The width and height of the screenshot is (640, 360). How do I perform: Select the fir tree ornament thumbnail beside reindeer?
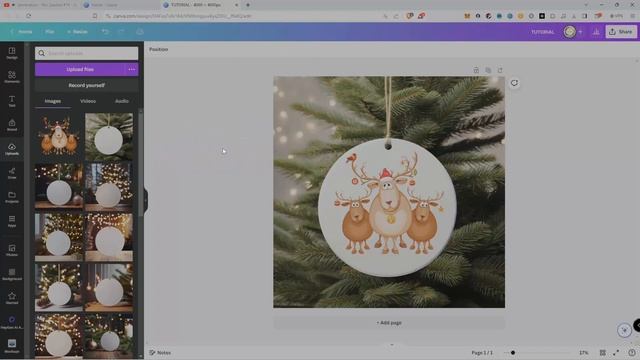tap(109, 137)
